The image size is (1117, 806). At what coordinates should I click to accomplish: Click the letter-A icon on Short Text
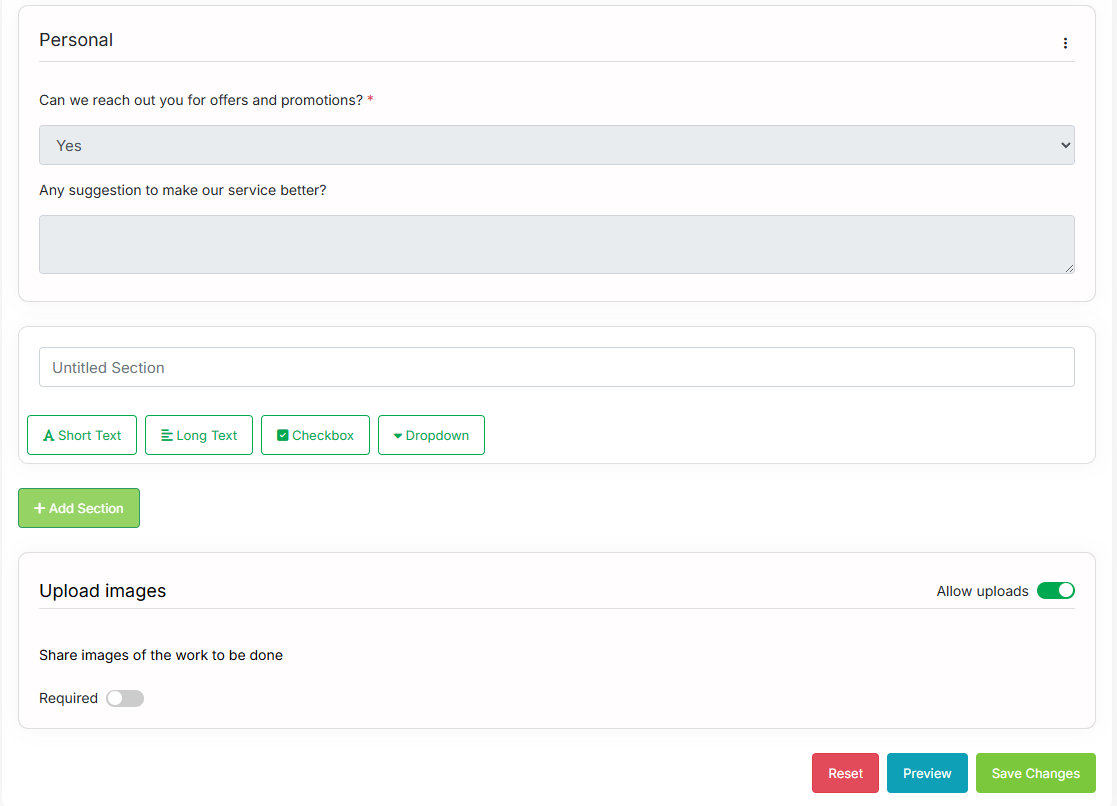pos(48,435)
